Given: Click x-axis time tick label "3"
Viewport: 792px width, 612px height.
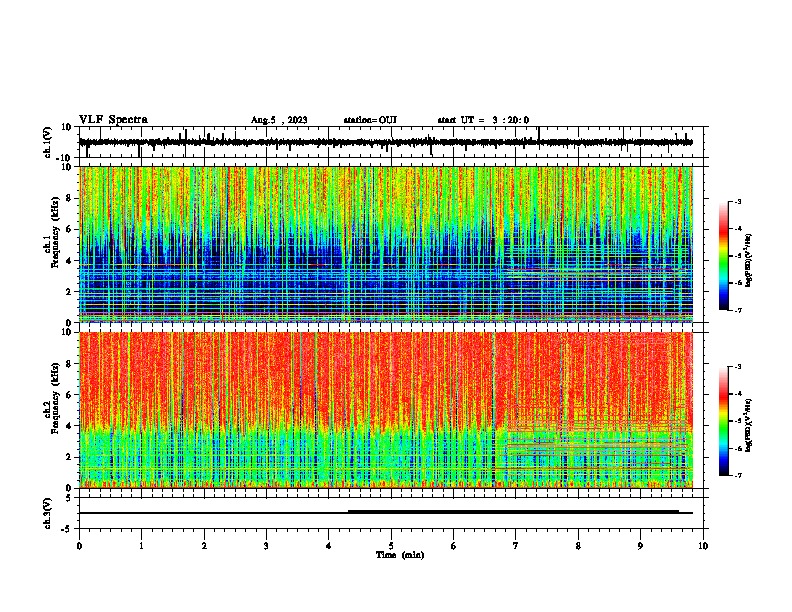Looking at the screenshot, I should tap(266, 546).
